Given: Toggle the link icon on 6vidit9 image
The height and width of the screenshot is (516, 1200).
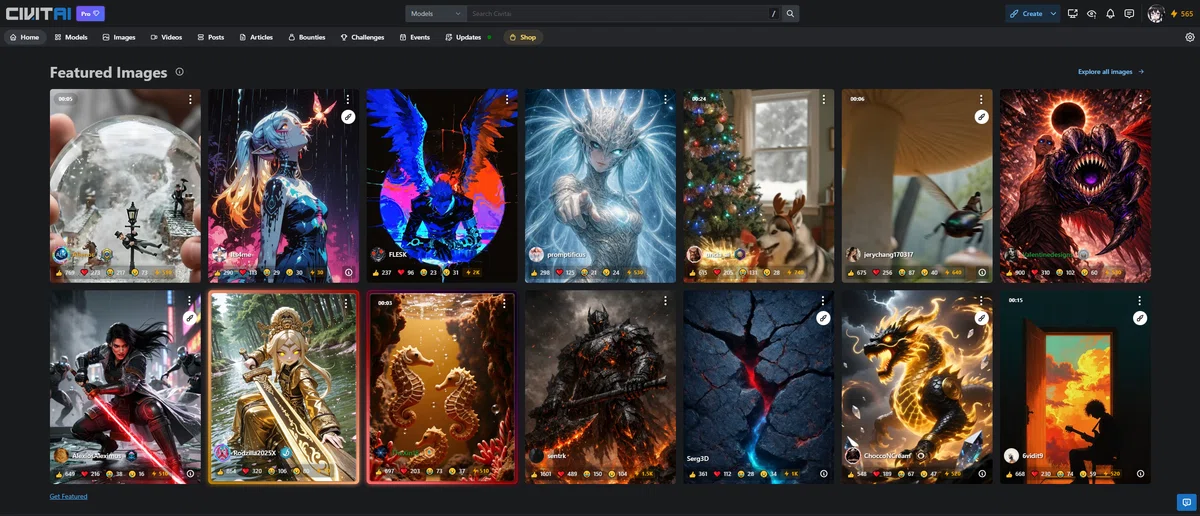Looking at the screenshot, I should coord(1139,318).
